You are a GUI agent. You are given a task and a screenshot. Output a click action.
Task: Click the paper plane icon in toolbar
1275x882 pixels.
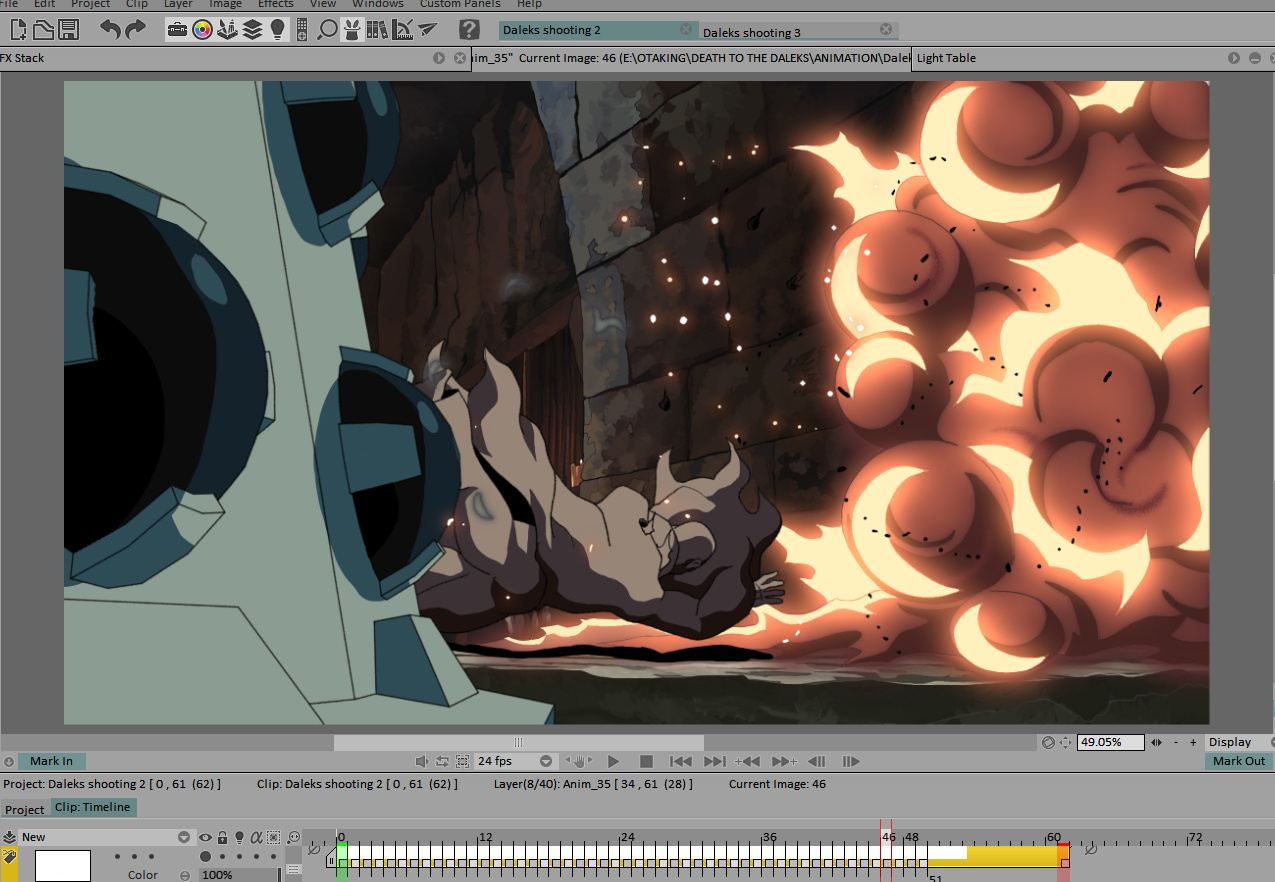pos(428,30)
